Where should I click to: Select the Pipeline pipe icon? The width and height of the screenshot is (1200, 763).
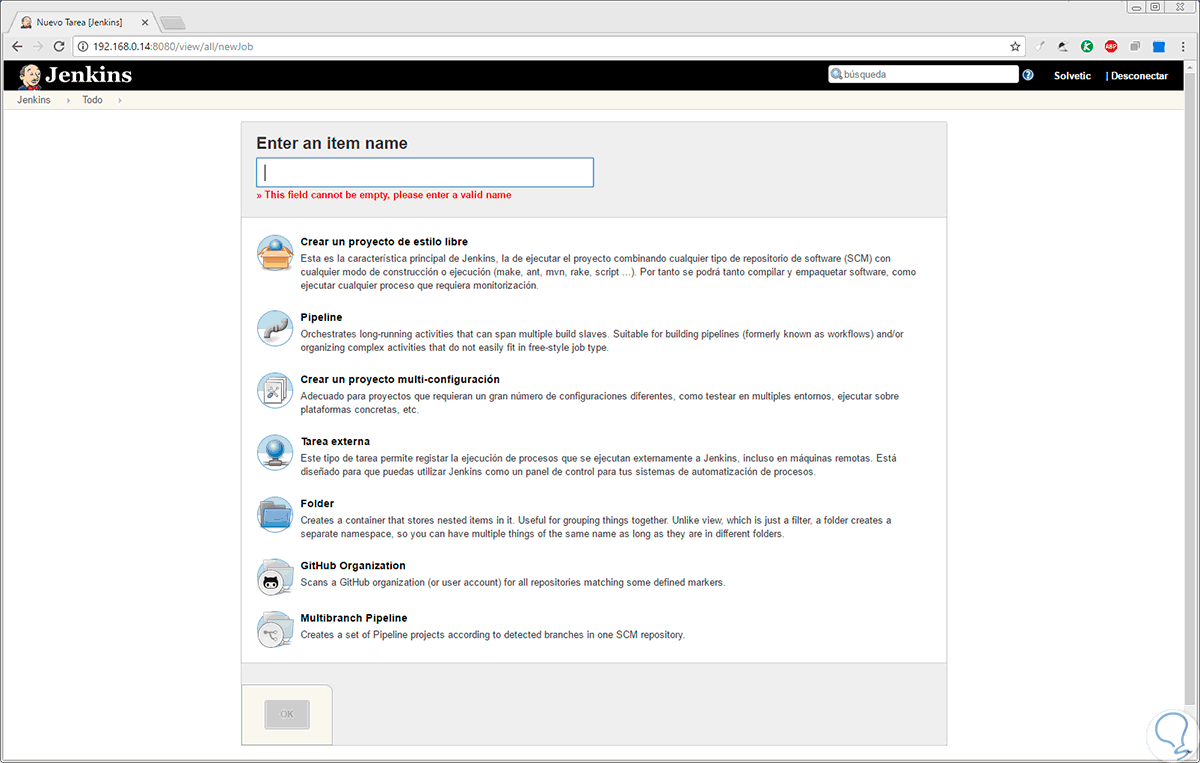point(275,328)
